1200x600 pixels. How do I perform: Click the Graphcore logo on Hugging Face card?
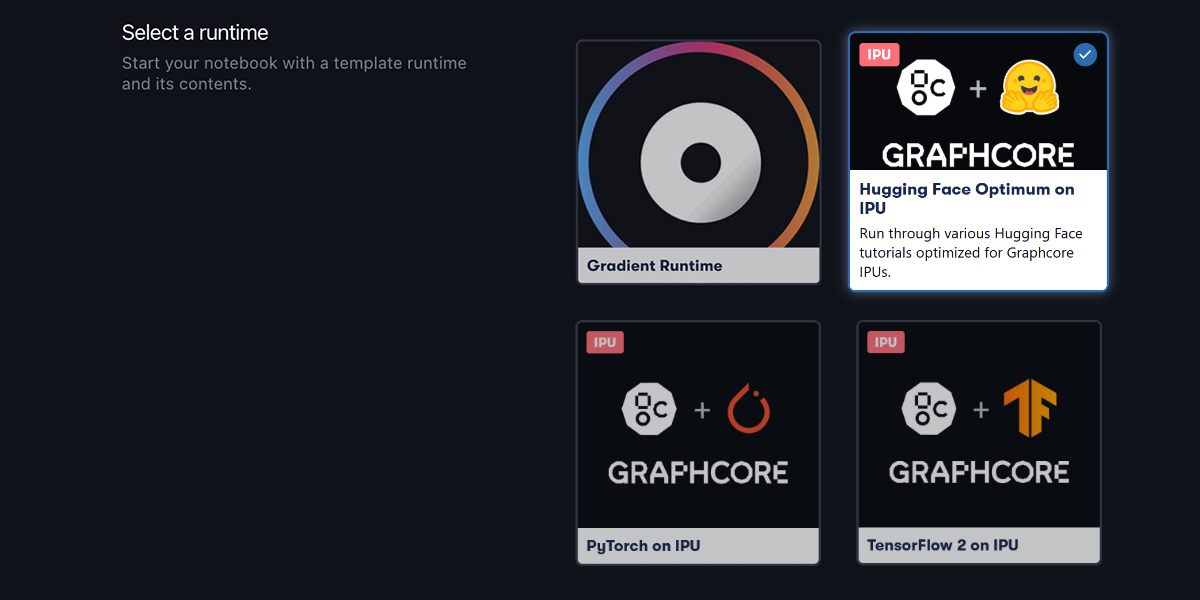pyautogui.click(x=978, y=154)
